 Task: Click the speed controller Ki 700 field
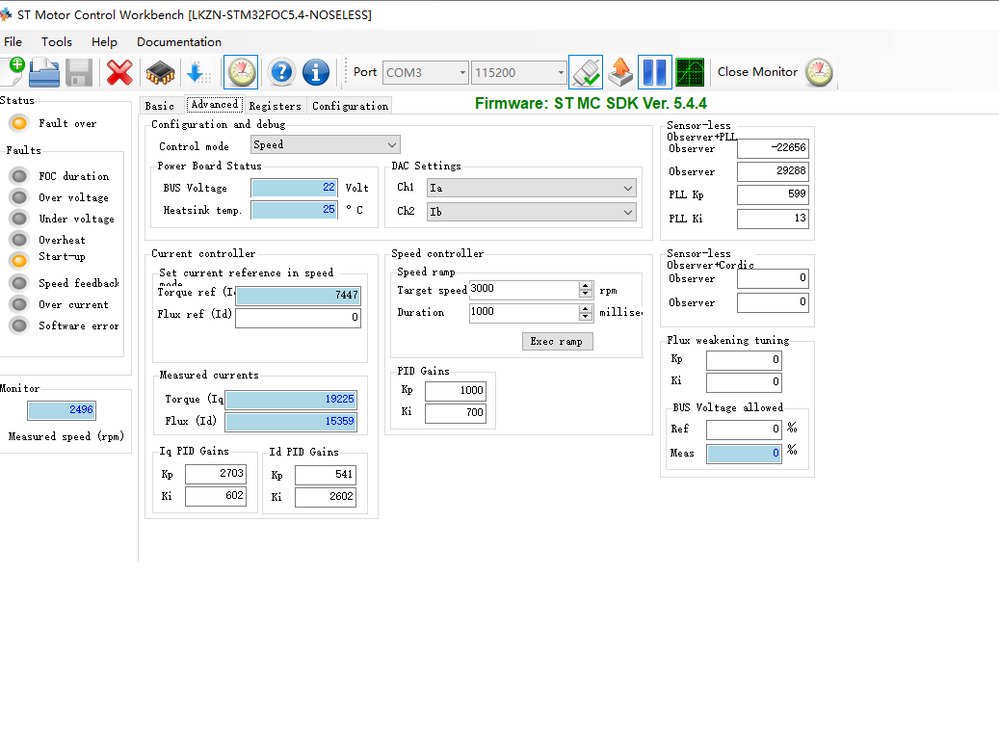point(456,413)
